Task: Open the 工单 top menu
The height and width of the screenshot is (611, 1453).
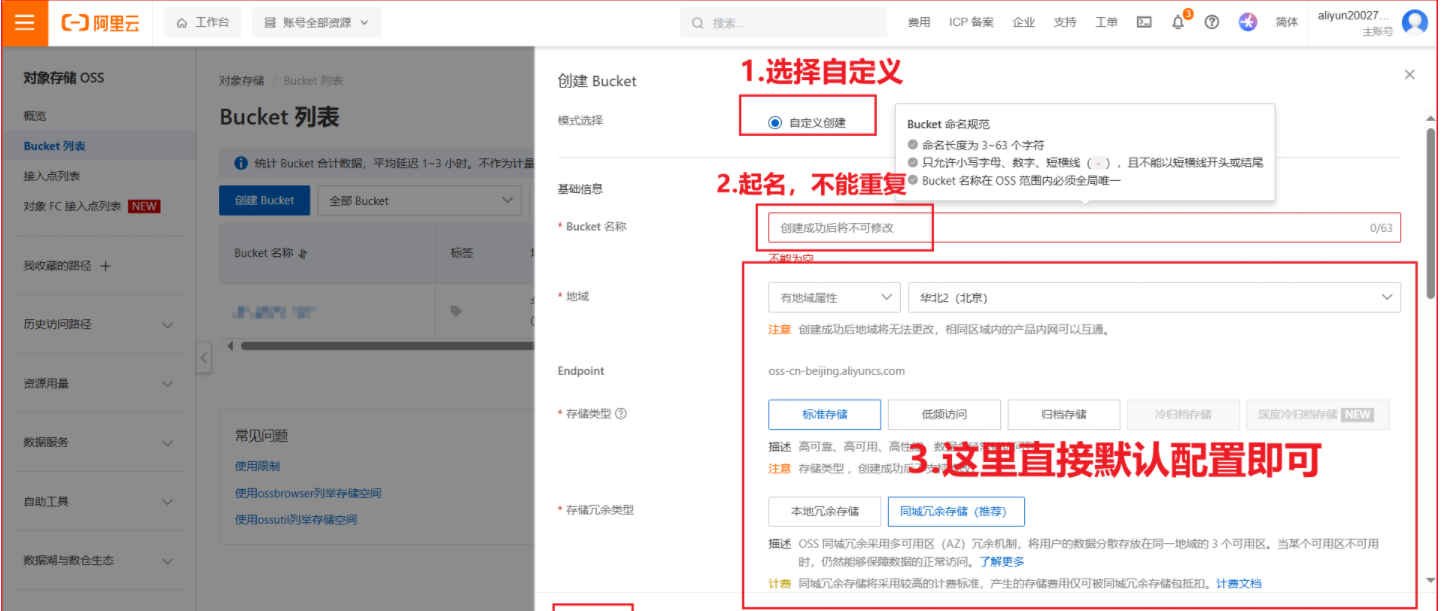Action: [1106, 22]
